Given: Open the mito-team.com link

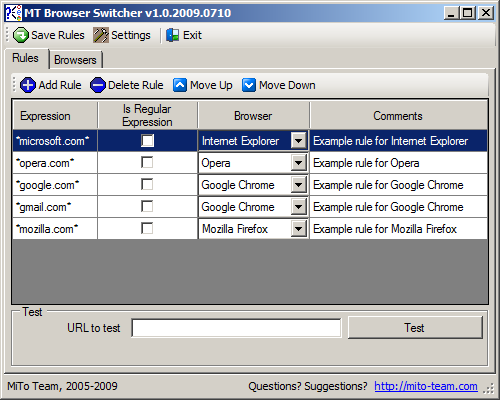Looking at the screenshot, I should click(x=426, y=386).
